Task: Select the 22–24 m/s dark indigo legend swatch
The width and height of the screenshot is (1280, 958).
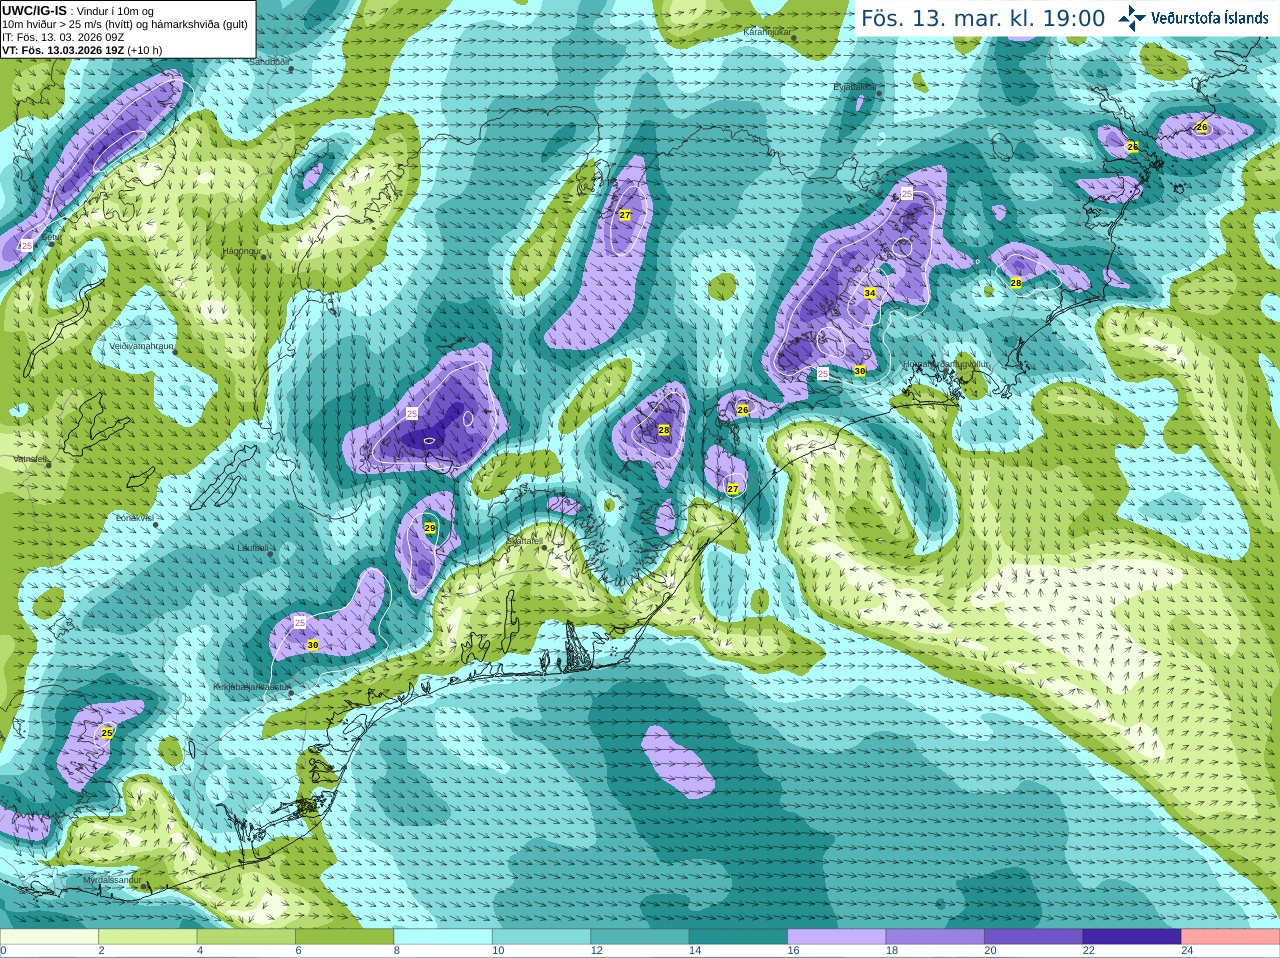Action: [1132, 937]
